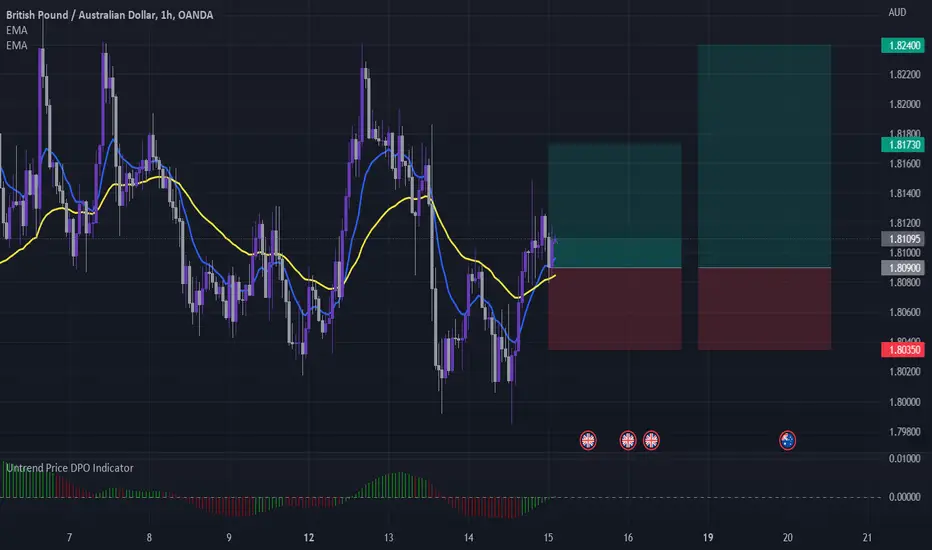
Task: Click the red 1.80350 stop price tag
Action: [x=903, y=350]
